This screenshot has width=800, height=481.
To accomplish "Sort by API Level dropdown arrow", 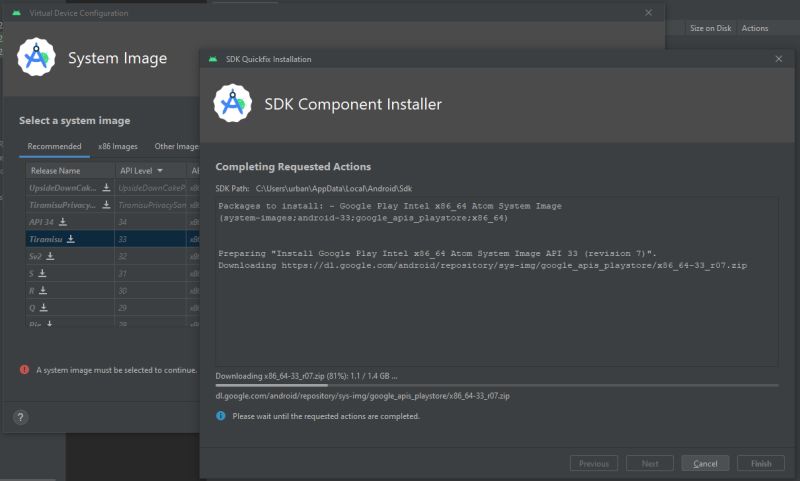I will (160, 170).
